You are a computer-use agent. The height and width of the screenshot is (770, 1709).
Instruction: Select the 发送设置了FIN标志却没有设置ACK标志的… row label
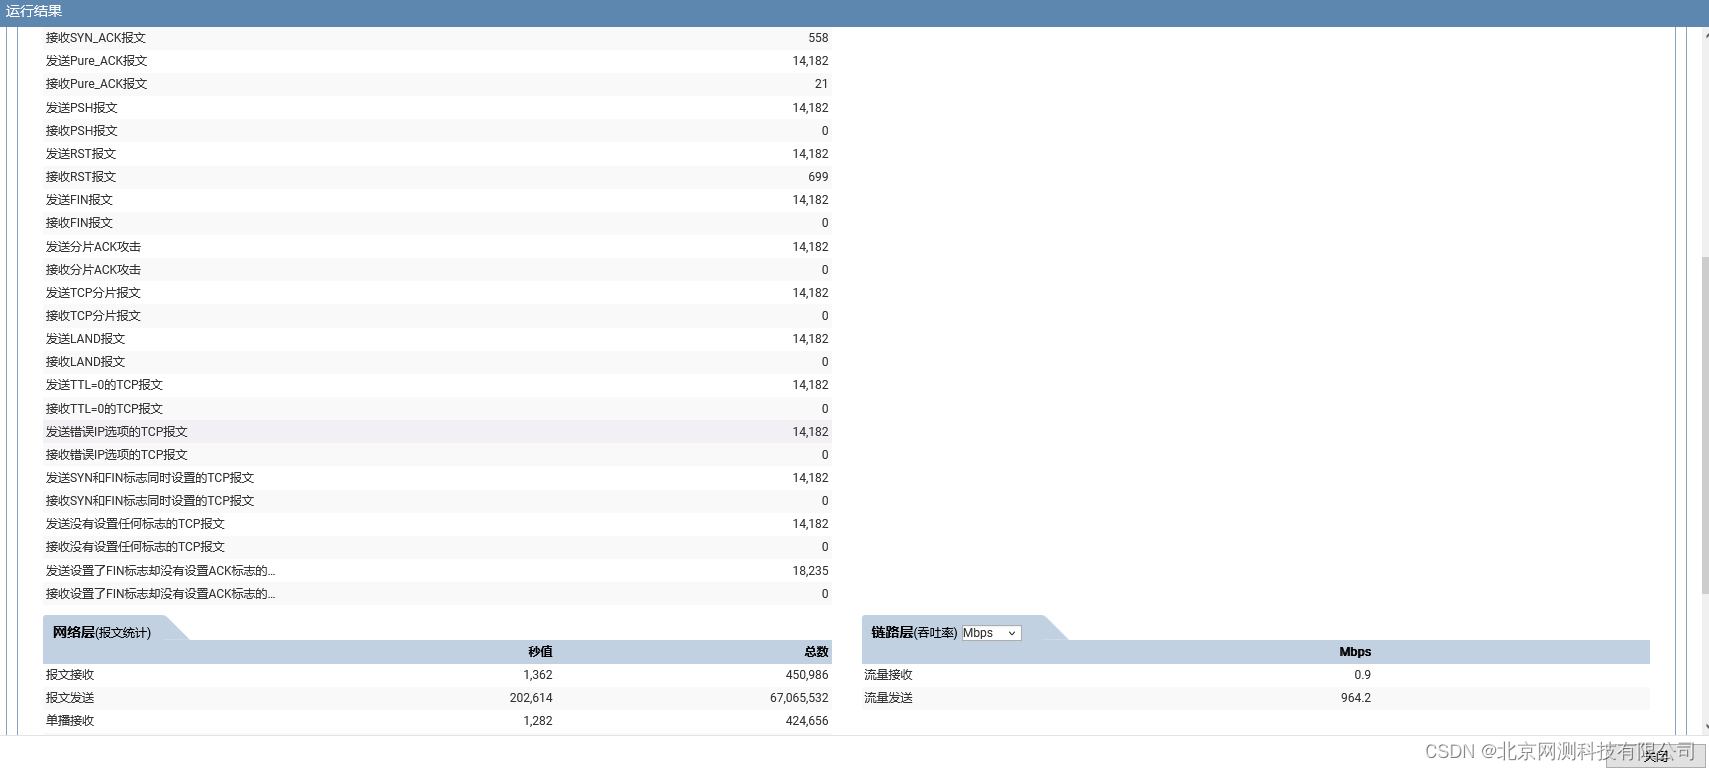pos(160,571)
